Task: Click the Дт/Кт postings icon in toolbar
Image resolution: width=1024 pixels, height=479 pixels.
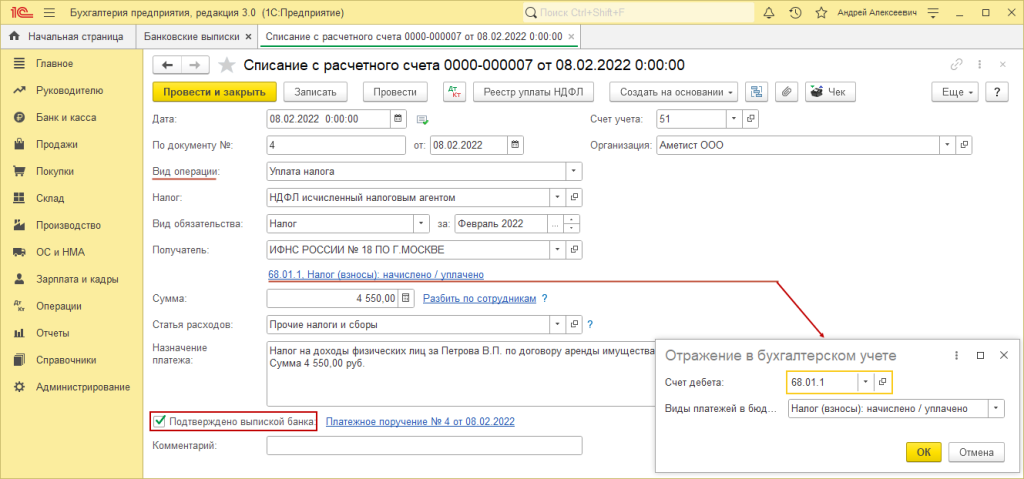Action: point(454,92)
